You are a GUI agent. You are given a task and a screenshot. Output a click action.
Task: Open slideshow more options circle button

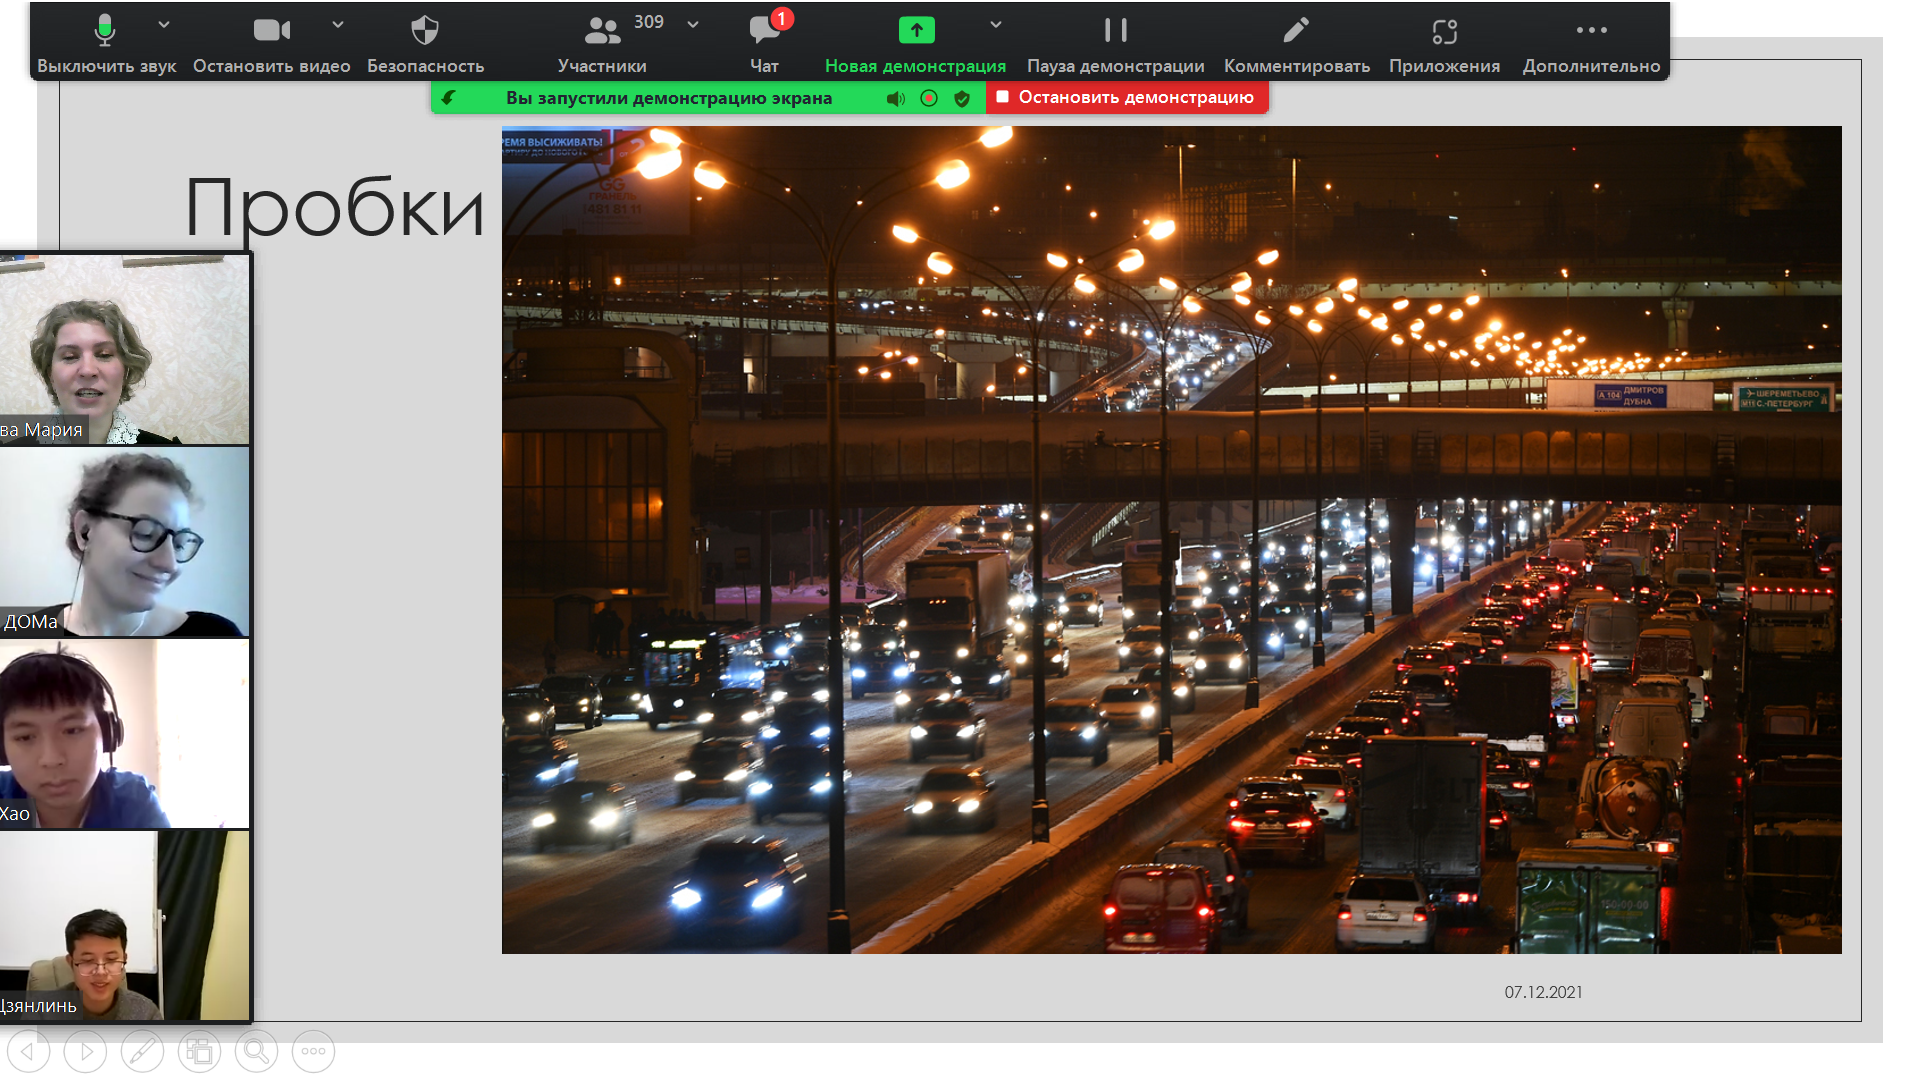[x=313, y=1051]
